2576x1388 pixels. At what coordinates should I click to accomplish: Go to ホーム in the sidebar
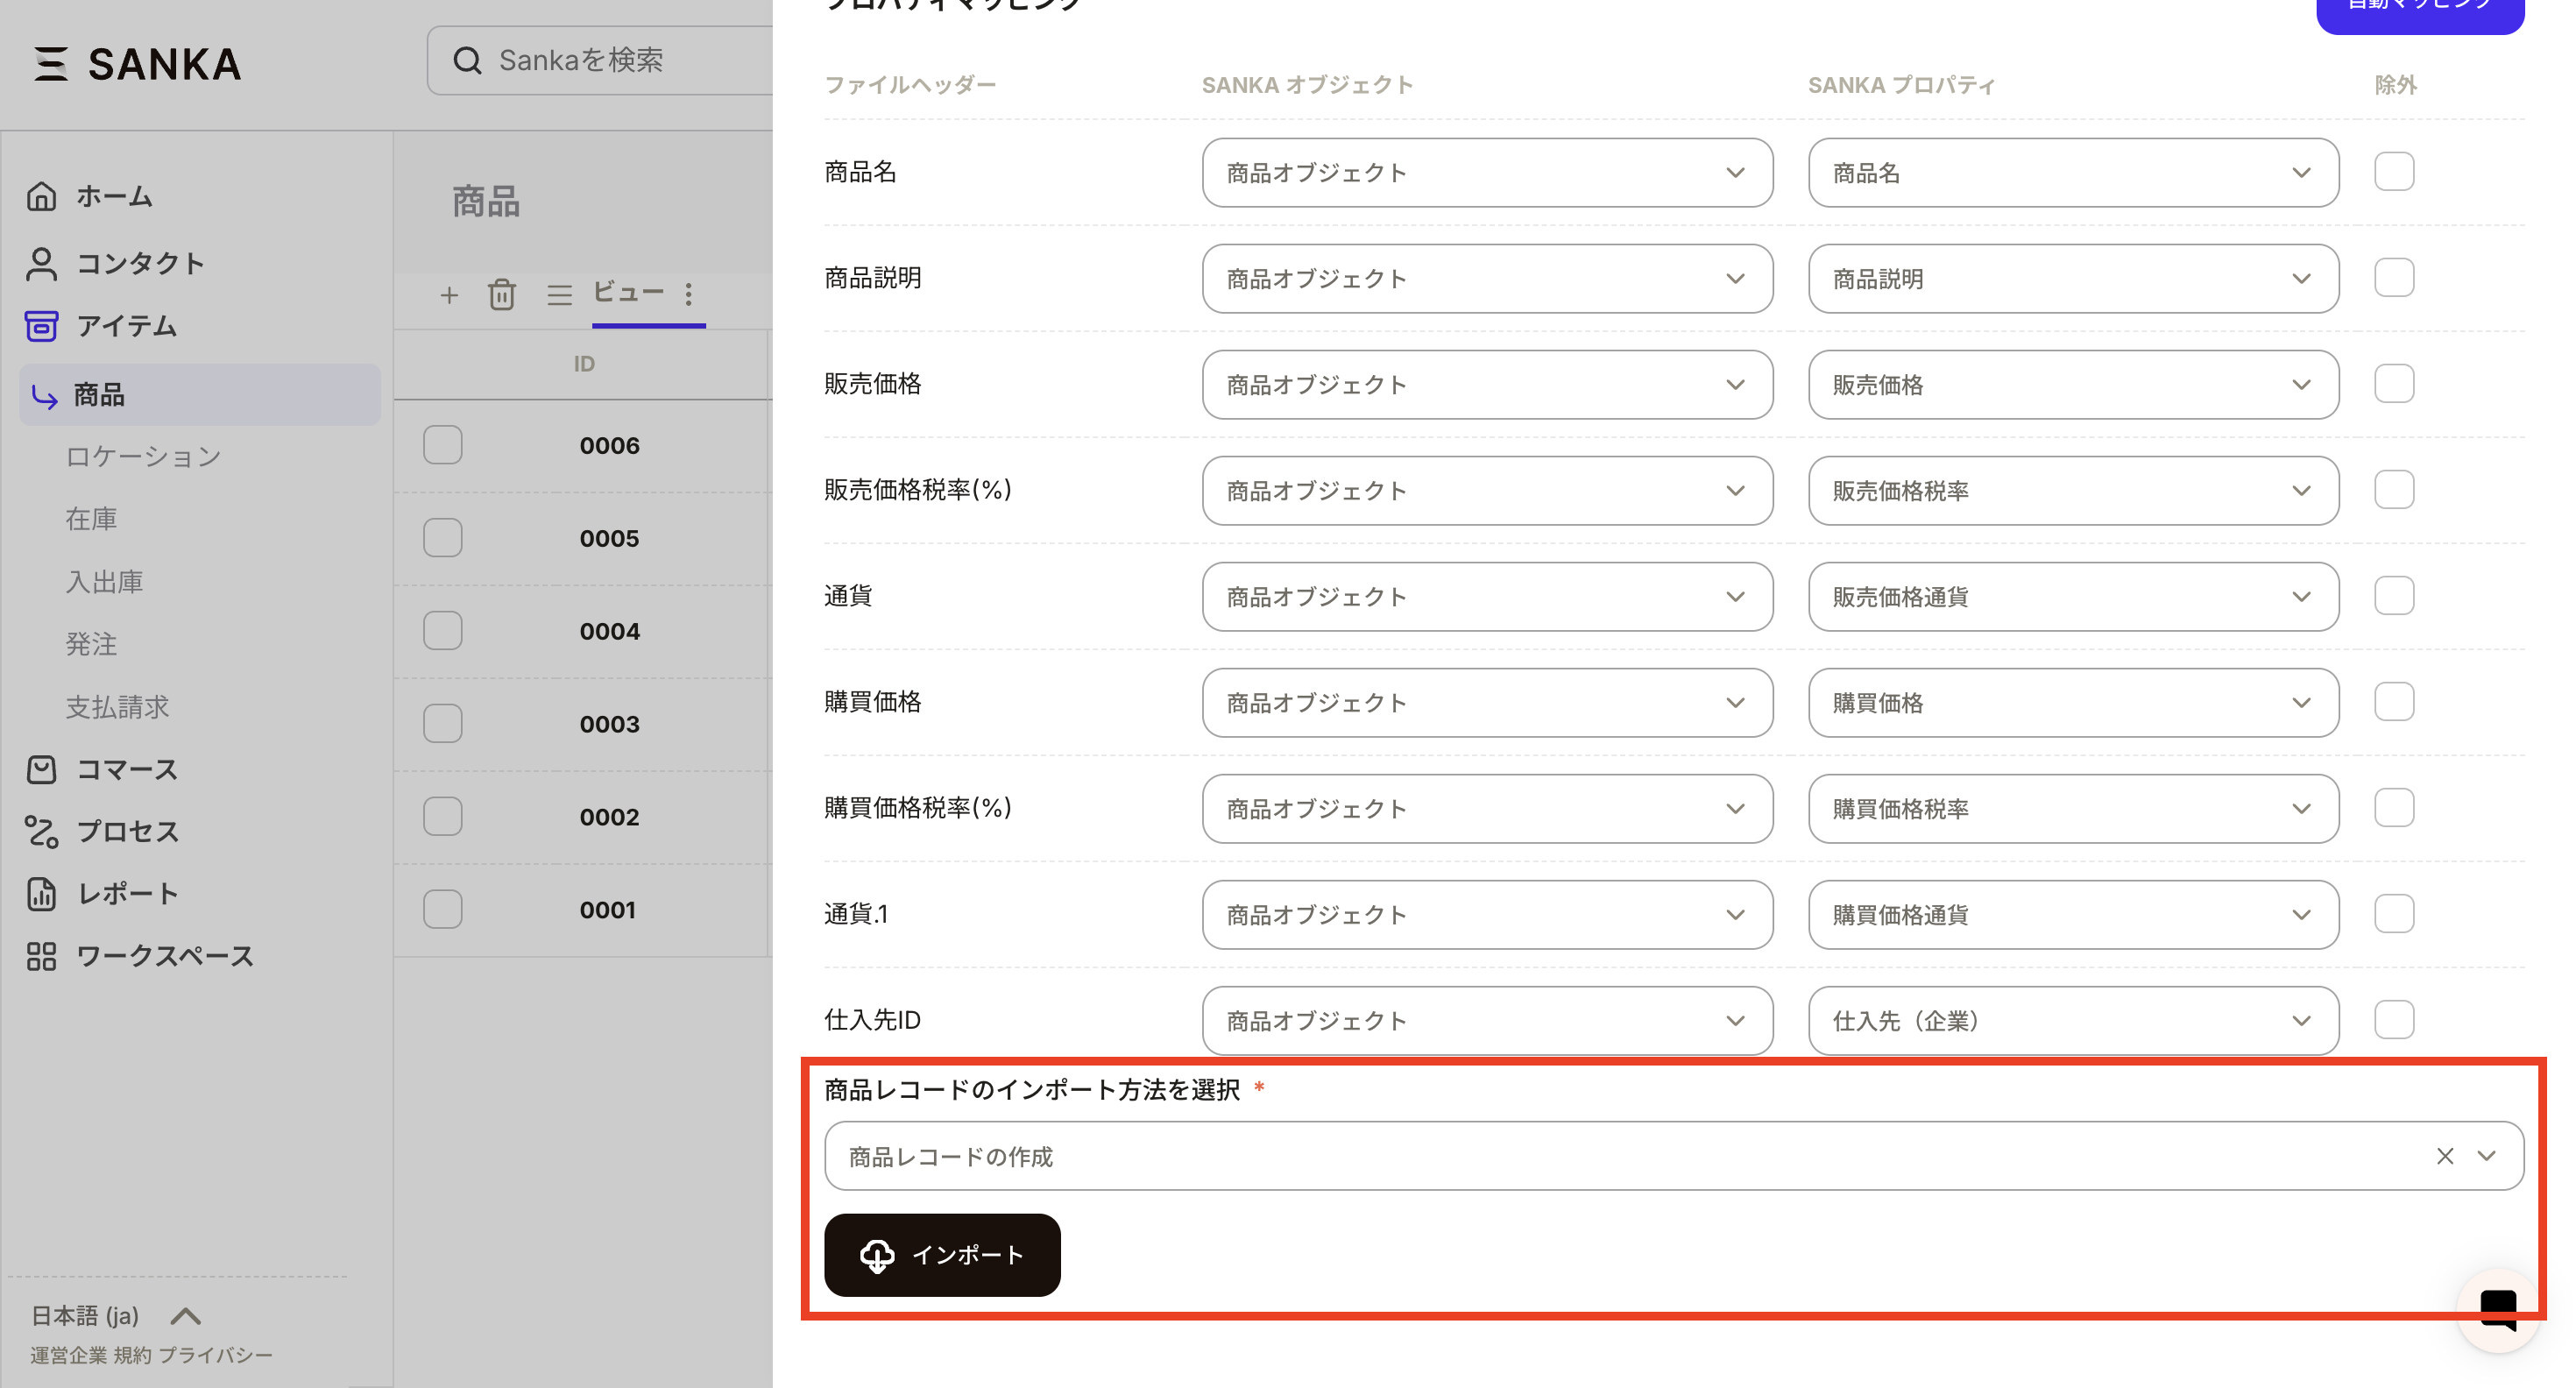click(114, 196)
